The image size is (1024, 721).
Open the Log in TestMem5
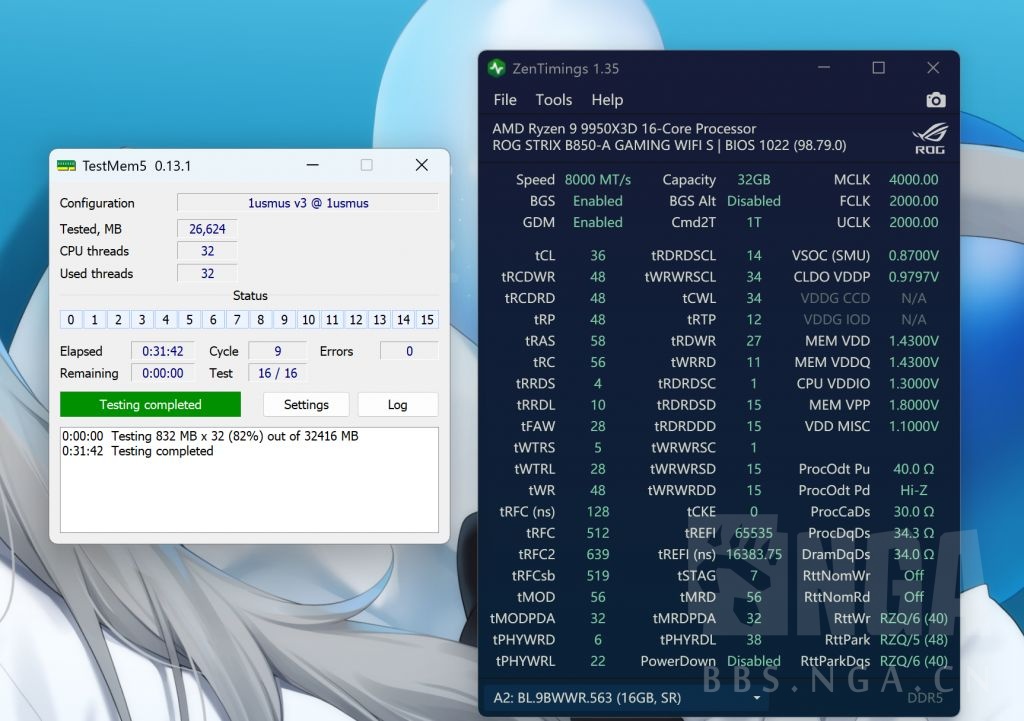coord(397,405)
